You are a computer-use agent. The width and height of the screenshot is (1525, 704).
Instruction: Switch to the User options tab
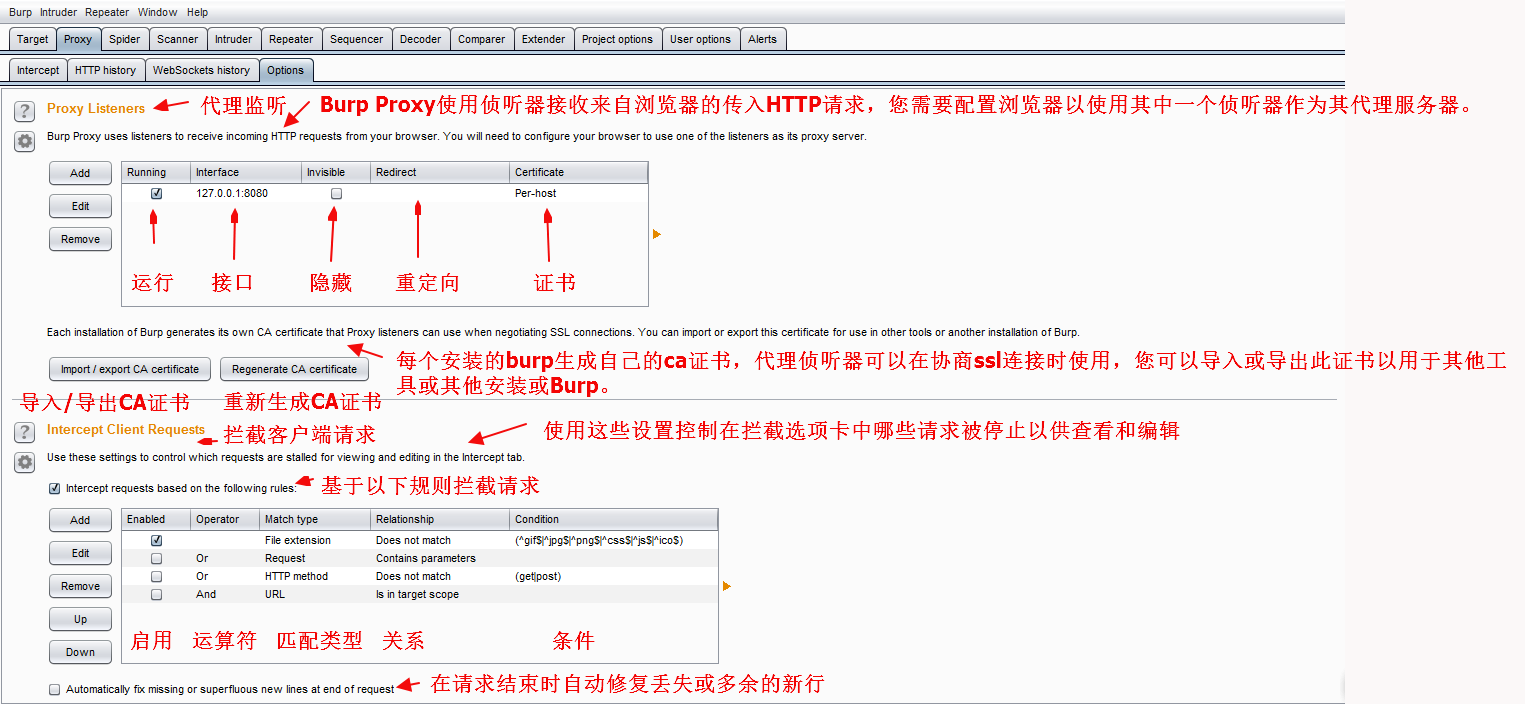point(700,39)
